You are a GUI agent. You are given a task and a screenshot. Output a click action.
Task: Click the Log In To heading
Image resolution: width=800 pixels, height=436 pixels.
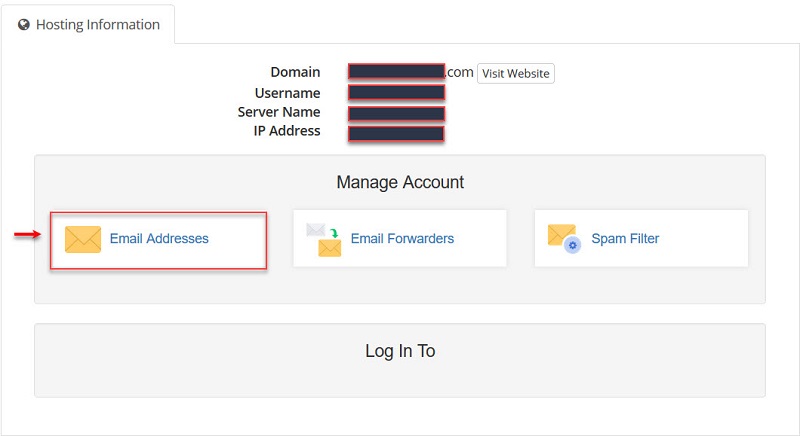[400, 351]
